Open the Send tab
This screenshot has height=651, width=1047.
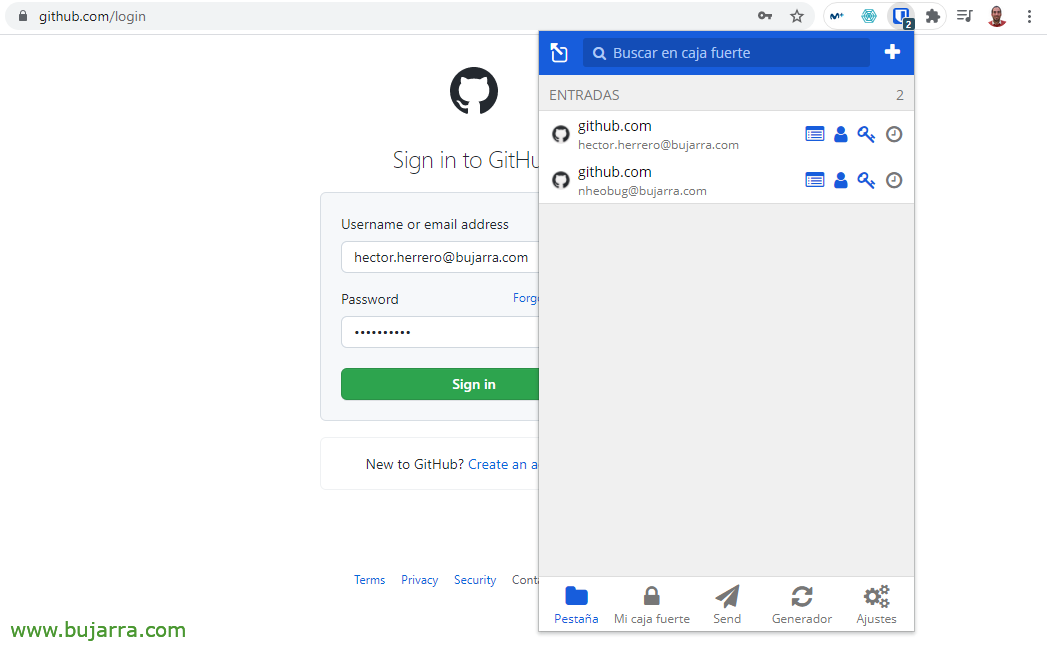[726, 605]
